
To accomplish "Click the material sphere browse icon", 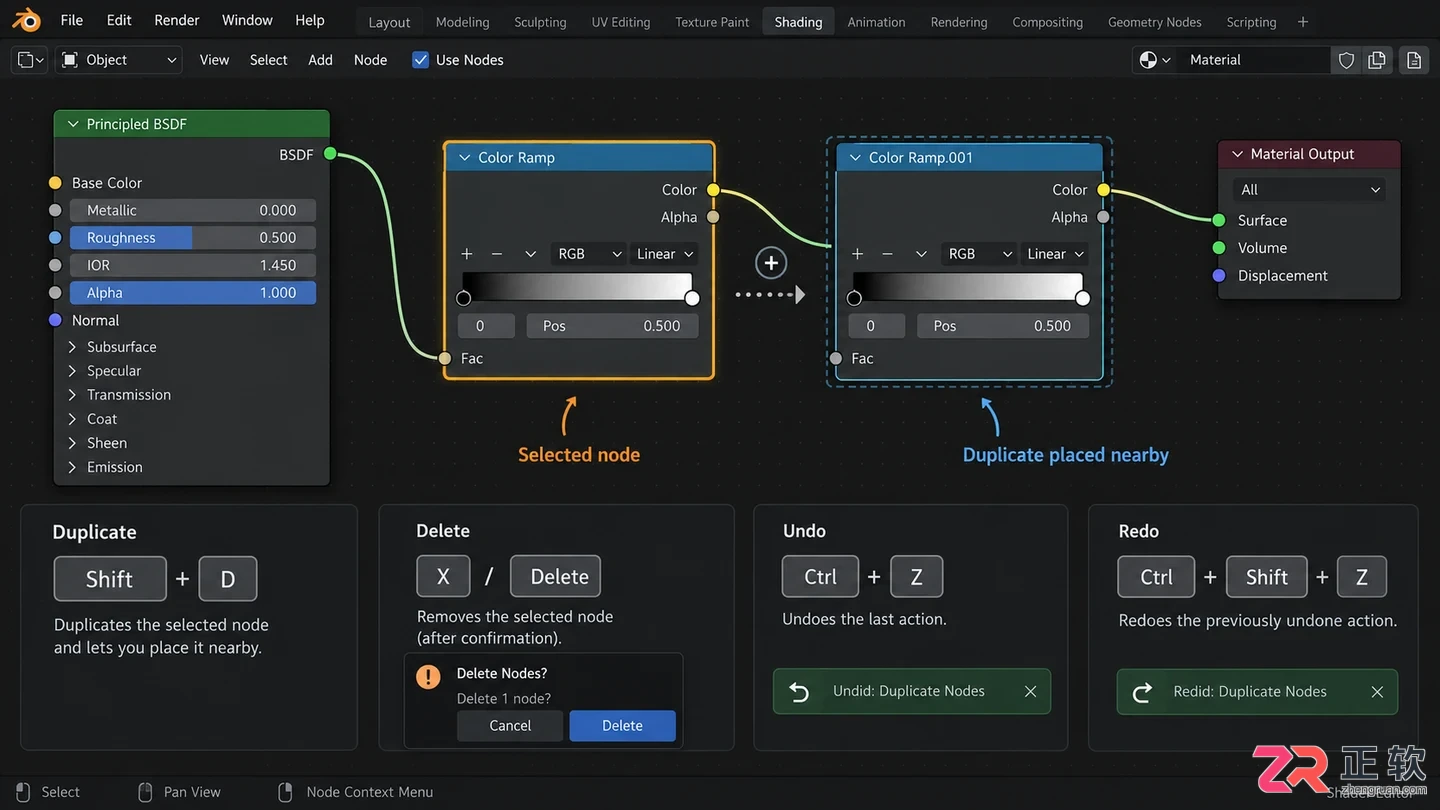I will click(1154, 60).
